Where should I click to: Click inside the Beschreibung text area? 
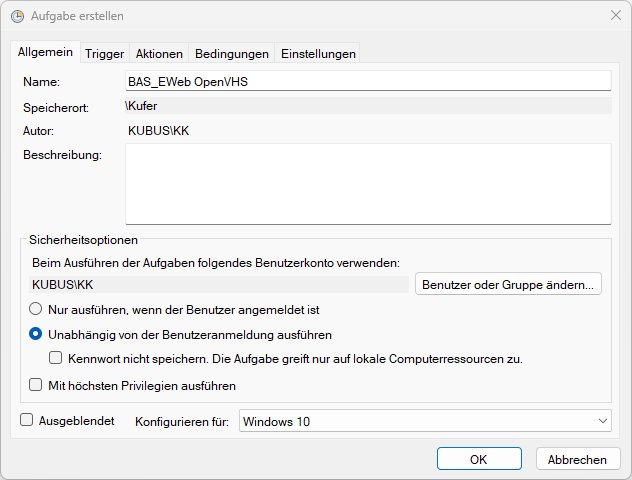[x=368, y=184]
